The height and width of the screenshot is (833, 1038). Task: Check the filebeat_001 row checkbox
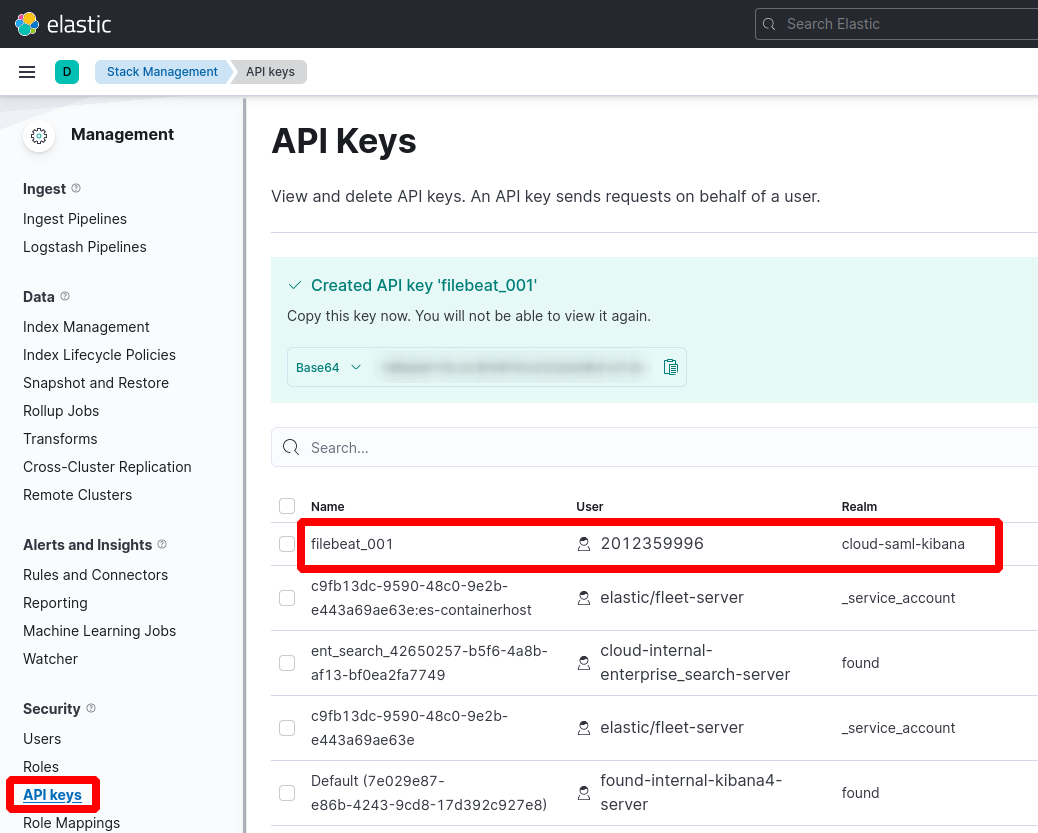287,544
